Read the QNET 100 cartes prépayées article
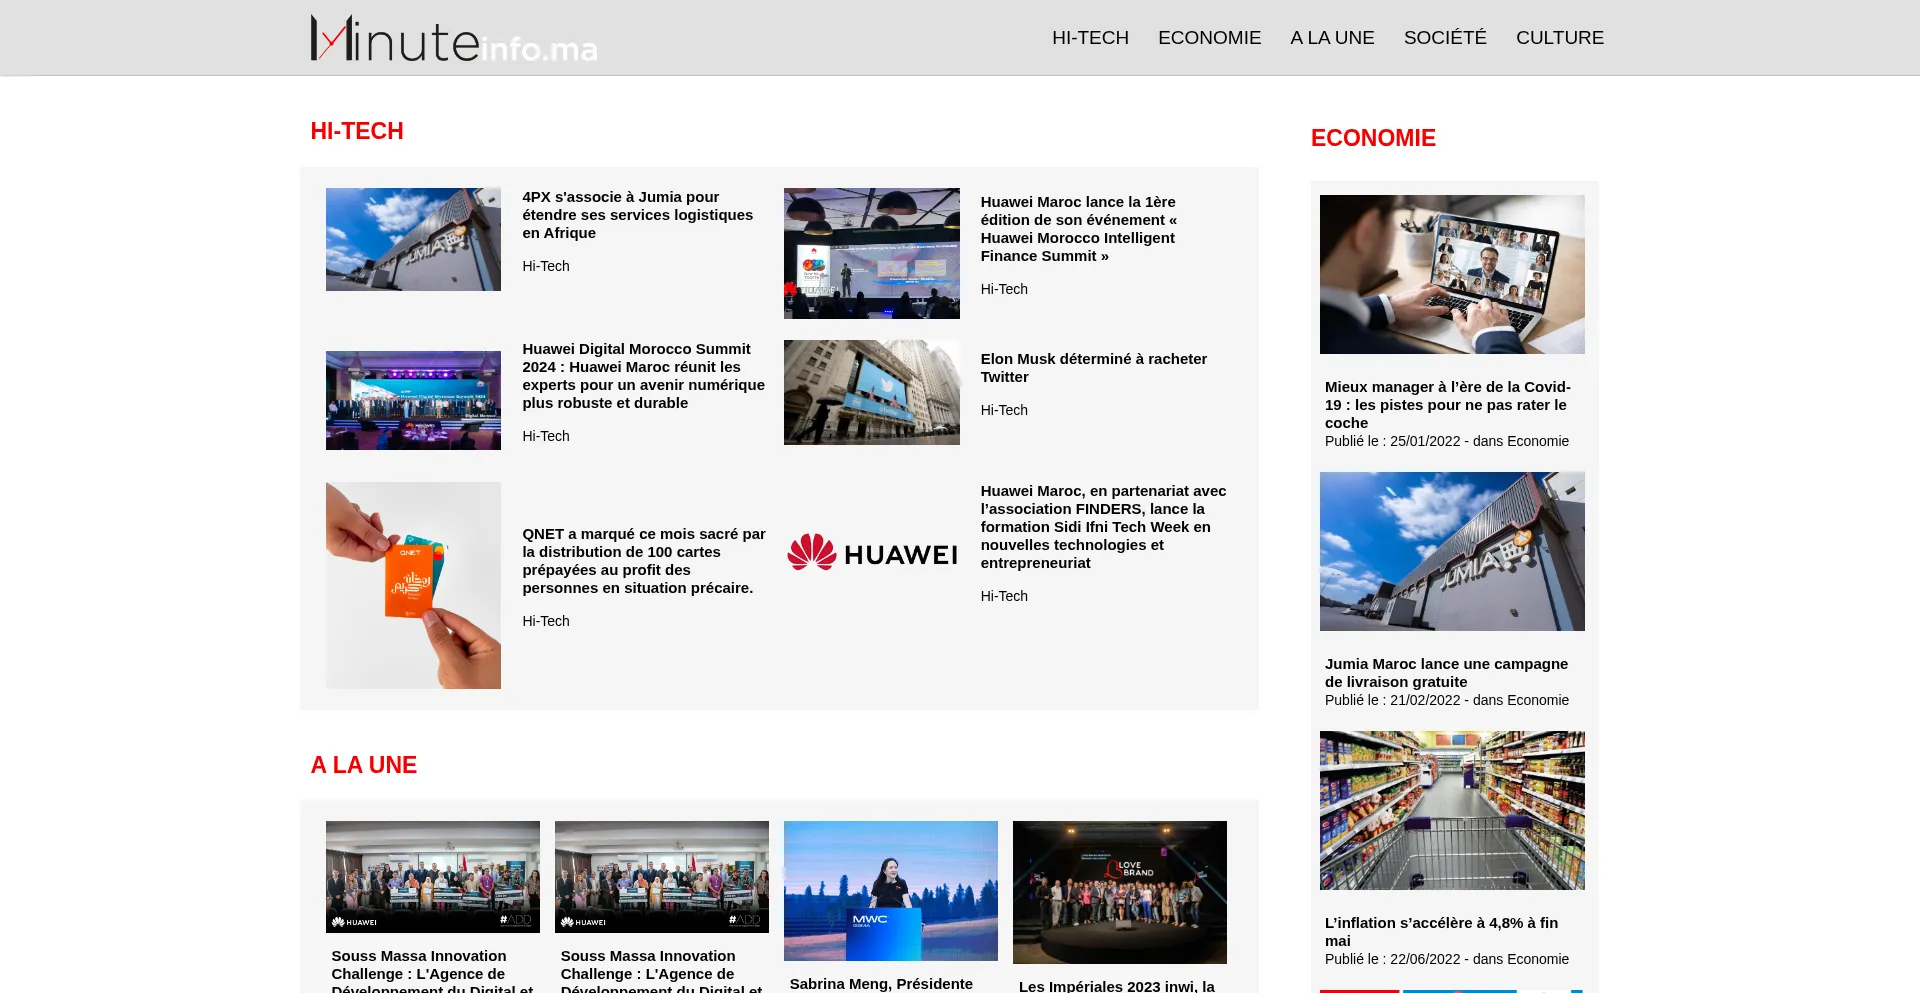This screenshot has width=1920, height=993. pos(644,561)
